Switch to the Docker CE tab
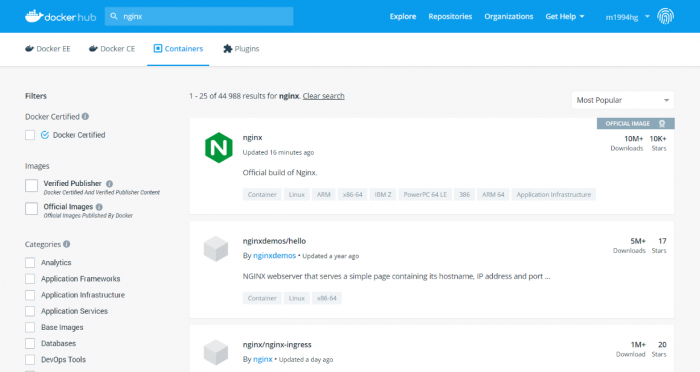This screenshot has height=372, width=700. tap(112, 49)
